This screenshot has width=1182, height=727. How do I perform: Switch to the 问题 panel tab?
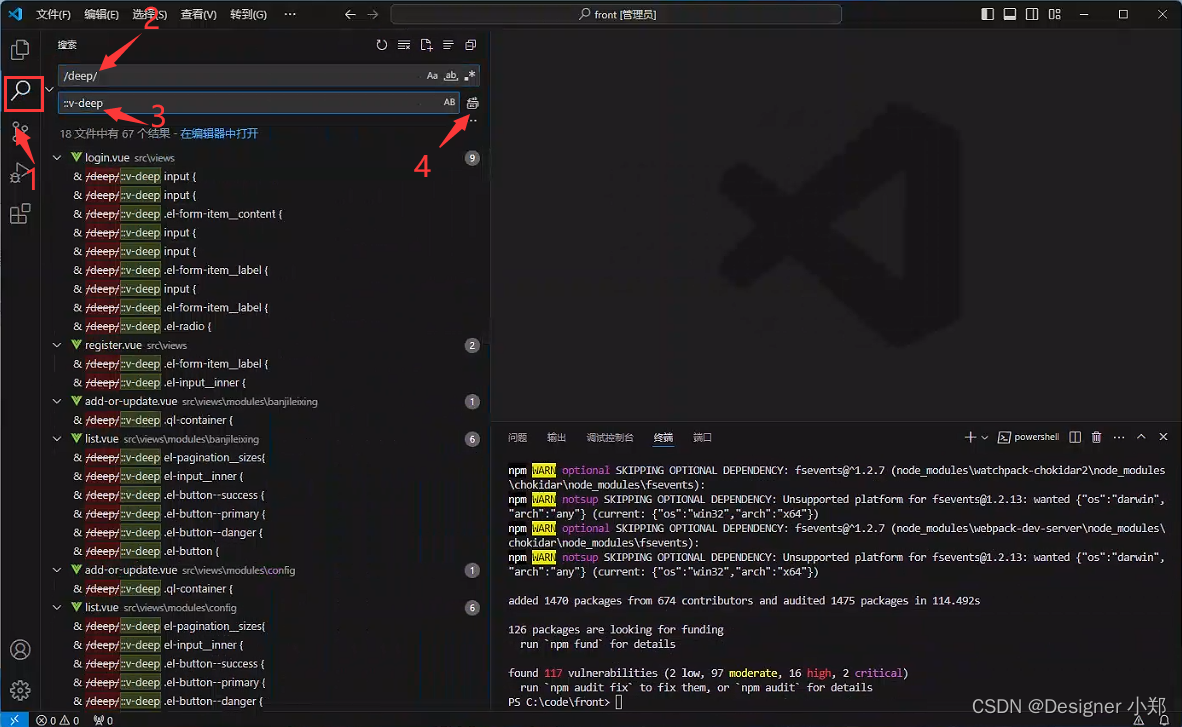click(517, 437)
